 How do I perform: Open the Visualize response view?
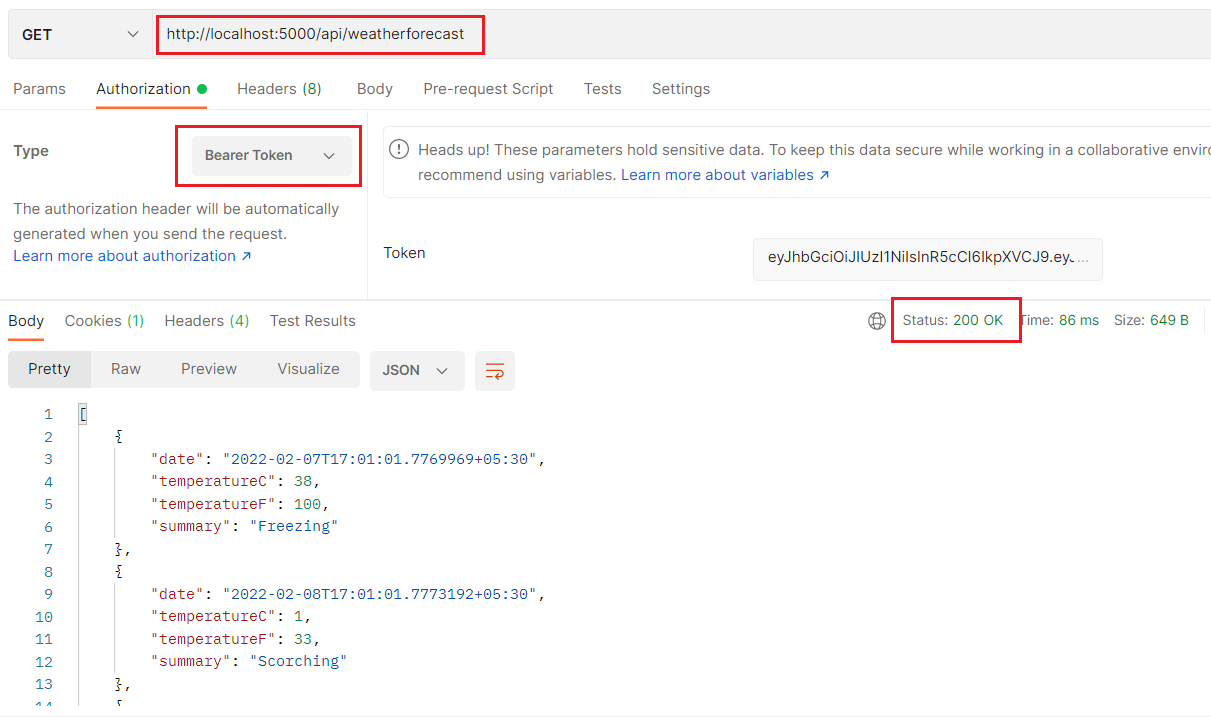[308, 368]
